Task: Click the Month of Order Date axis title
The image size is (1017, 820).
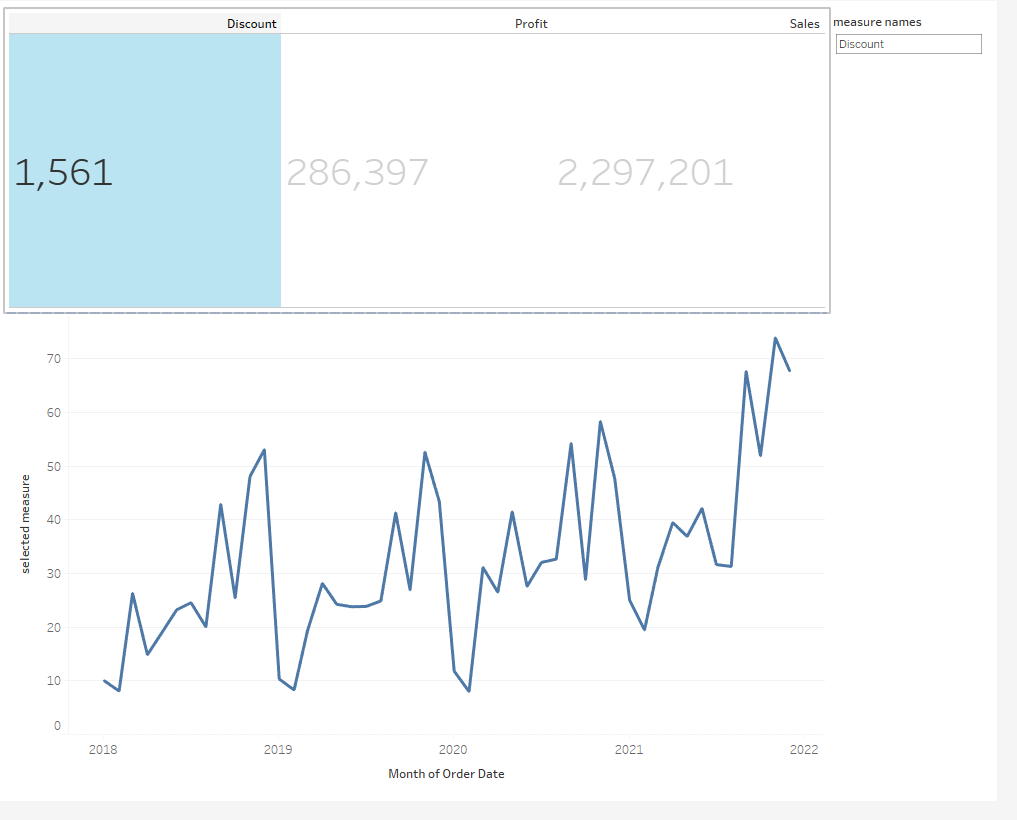Action: tap(446, 773)
